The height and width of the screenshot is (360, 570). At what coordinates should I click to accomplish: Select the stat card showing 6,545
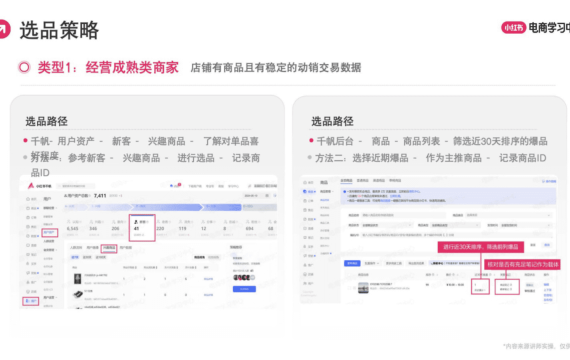point(75,228)
